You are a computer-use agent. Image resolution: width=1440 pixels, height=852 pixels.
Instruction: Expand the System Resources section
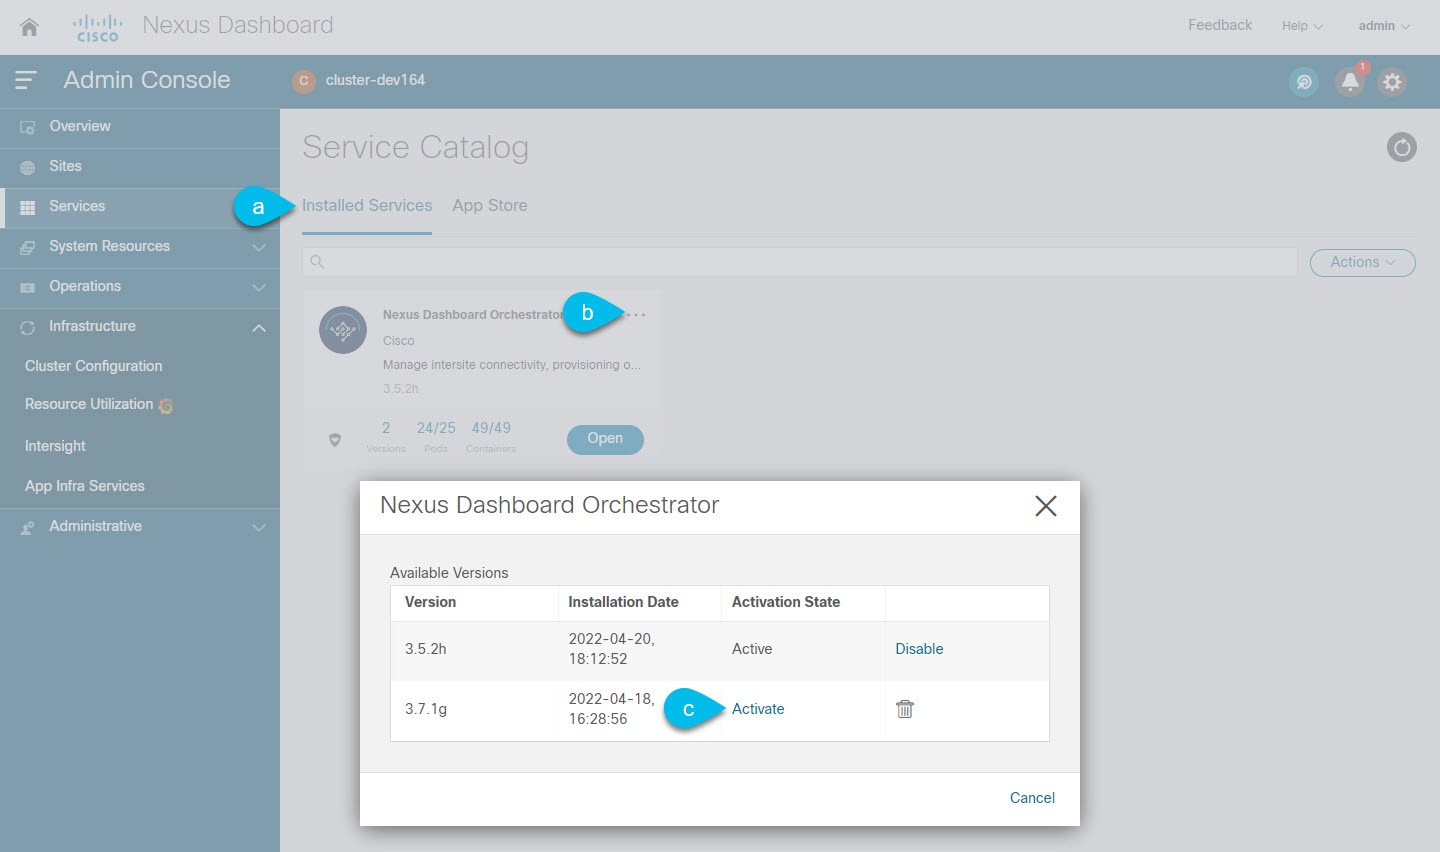click(x=259, y=247)
